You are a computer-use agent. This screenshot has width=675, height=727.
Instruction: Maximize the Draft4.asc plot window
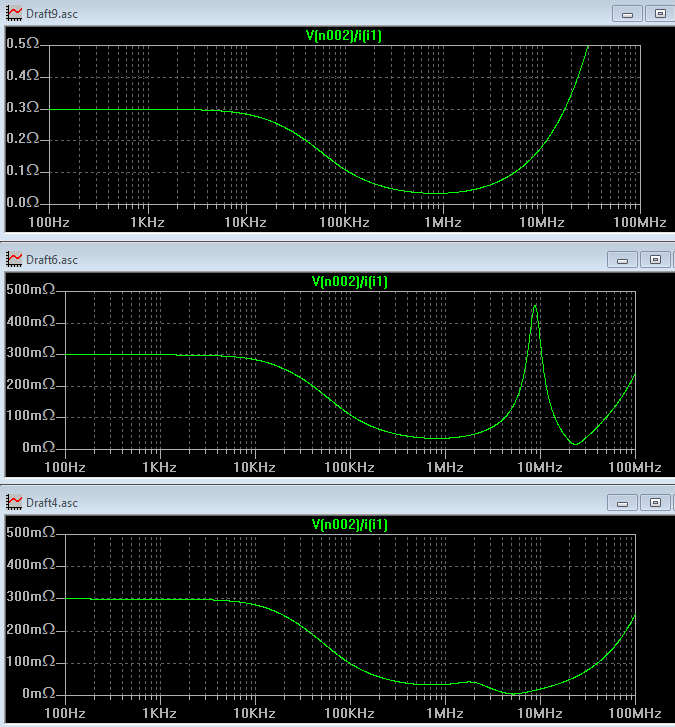pyautogui.click(x=655, y=503)
